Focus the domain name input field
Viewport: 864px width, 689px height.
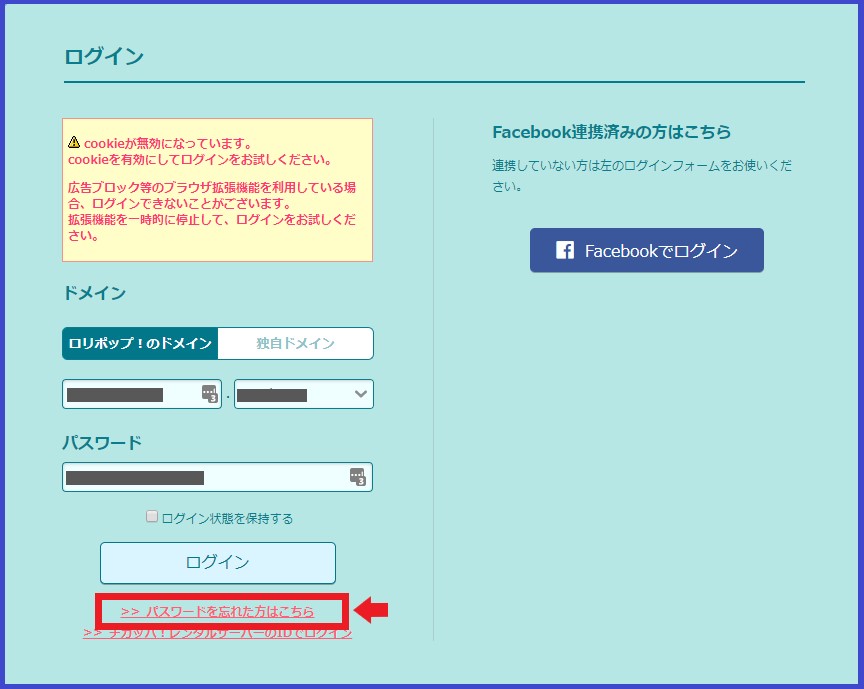click(x=142, y=394)
